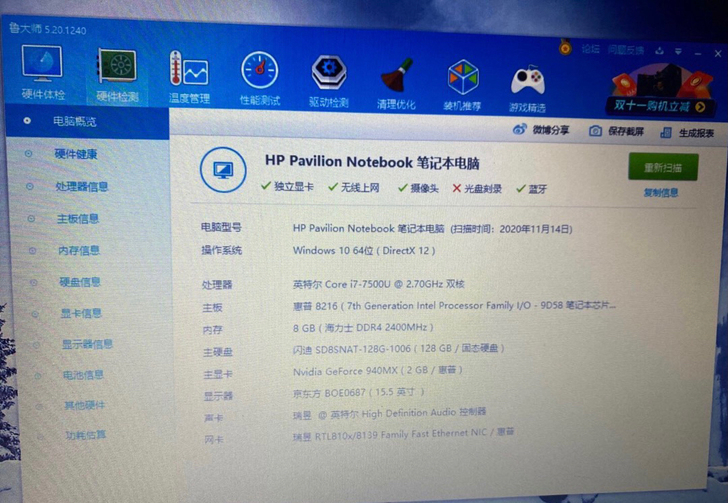
Task: Click the 重新扫描 rescan button
Action: coord(663,167)
